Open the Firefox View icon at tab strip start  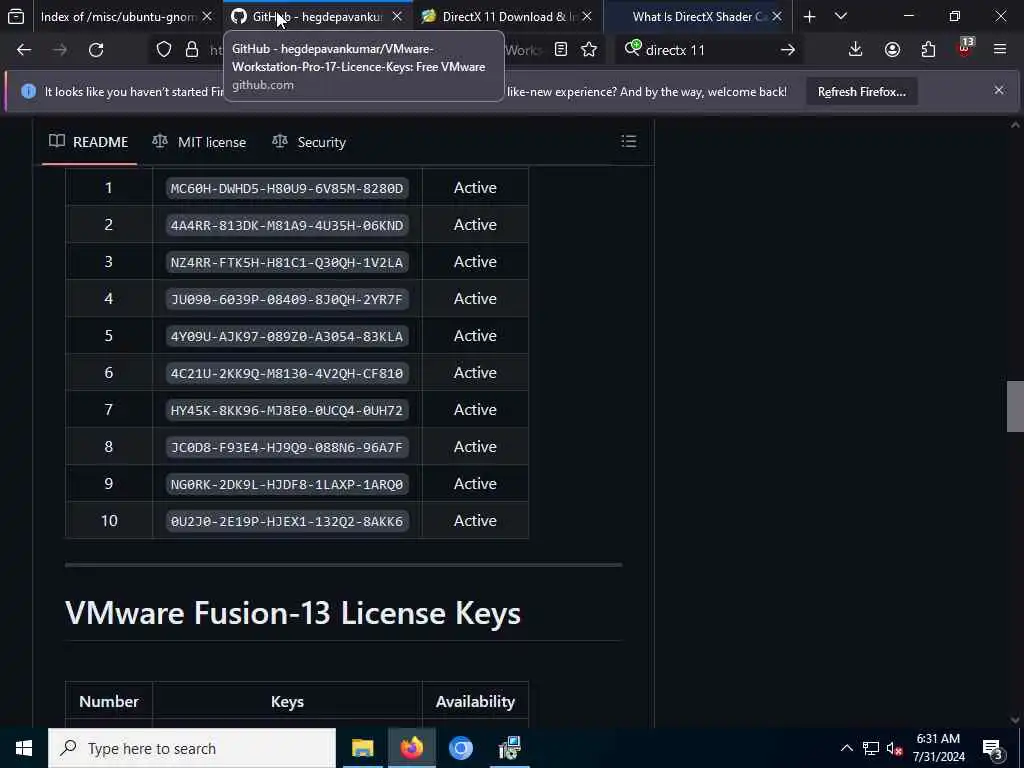pyautogui.click(x=16, y=17)
